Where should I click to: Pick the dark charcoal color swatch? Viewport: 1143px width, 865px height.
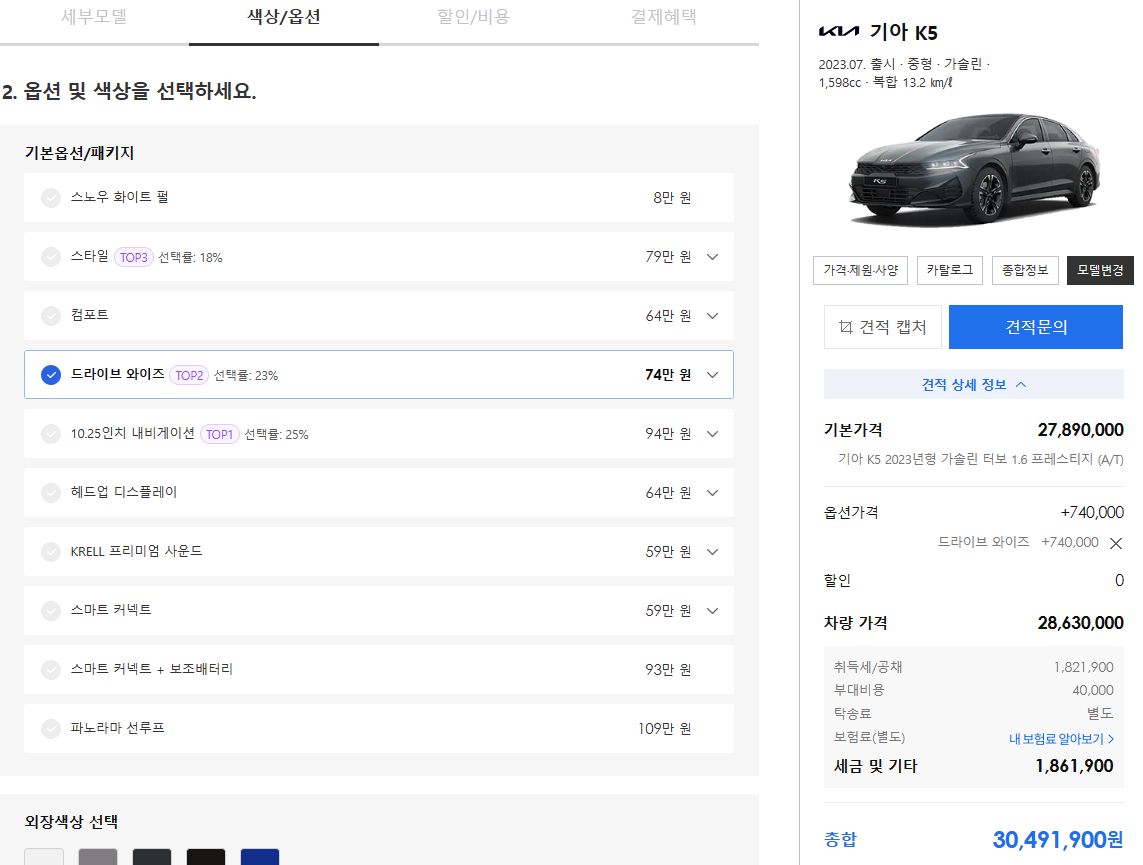[152, 857]
